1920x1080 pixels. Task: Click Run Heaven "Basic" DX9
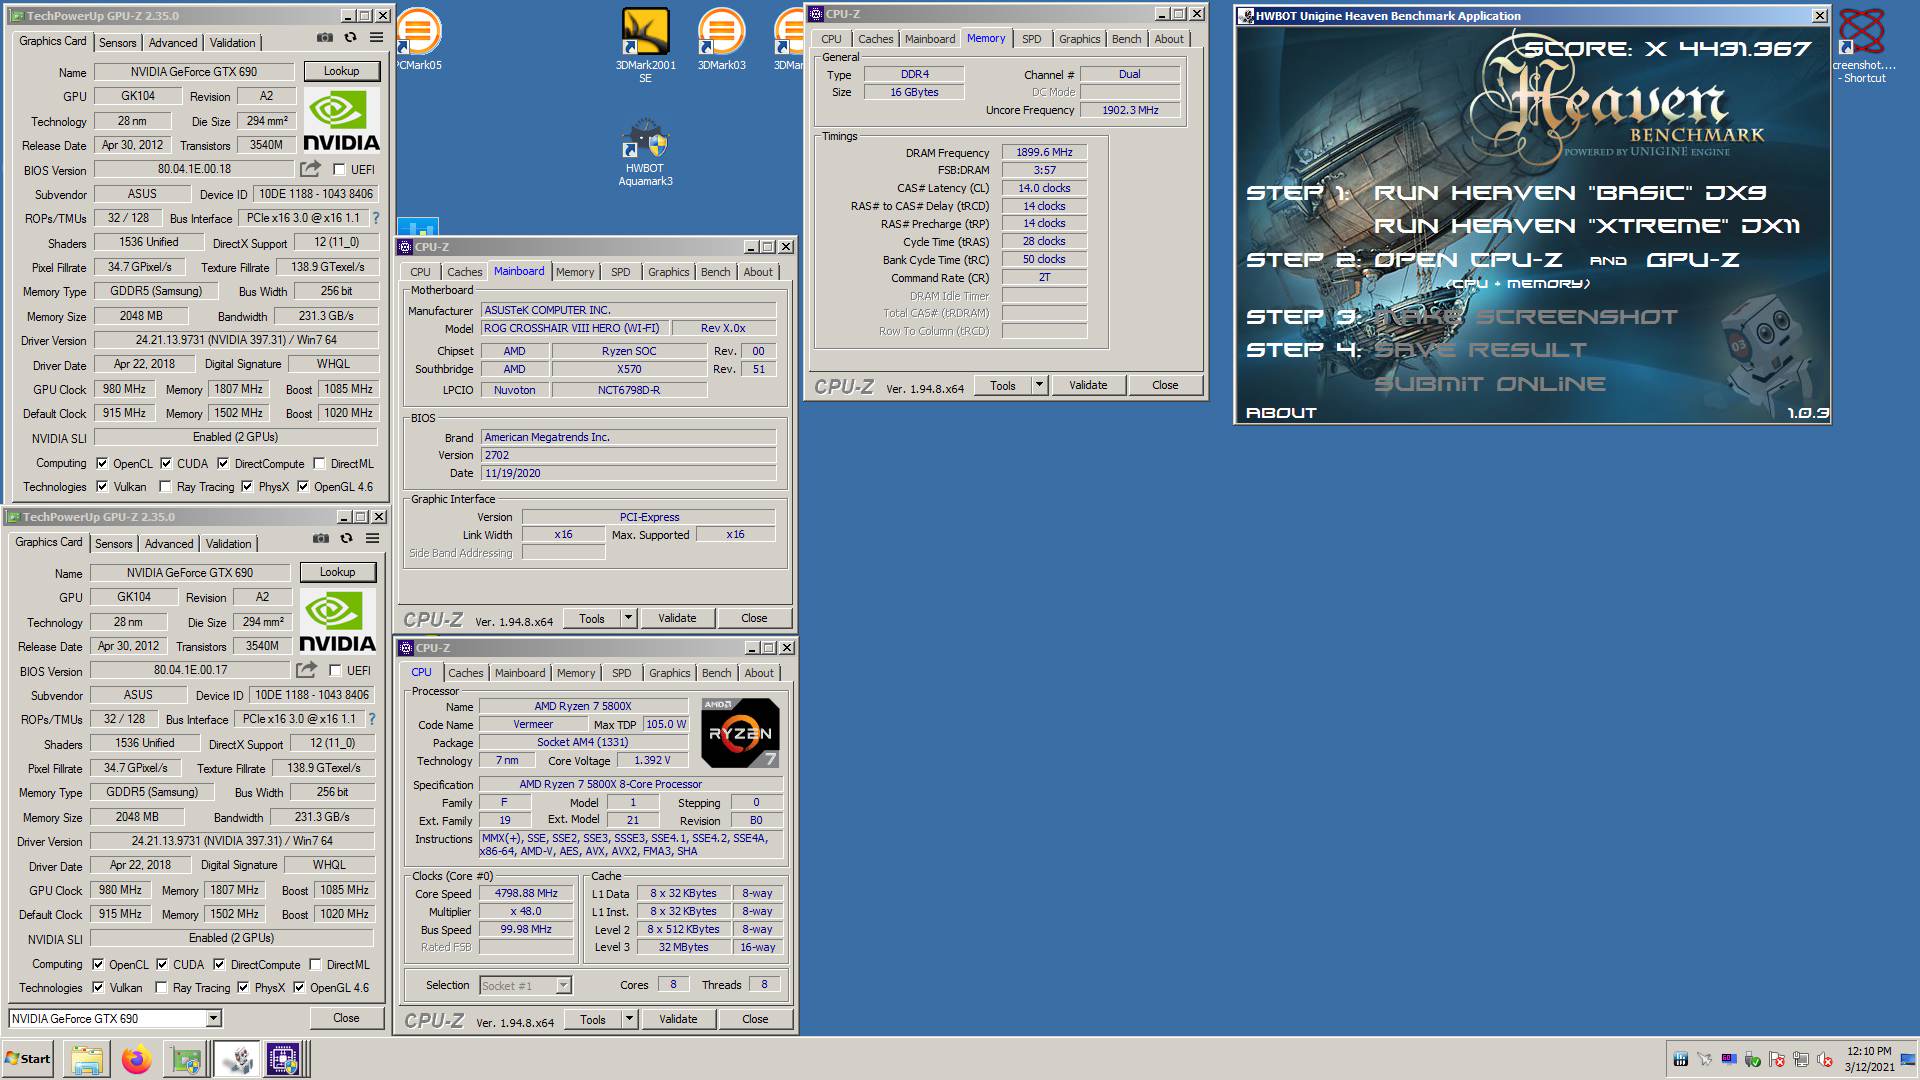1570,193
